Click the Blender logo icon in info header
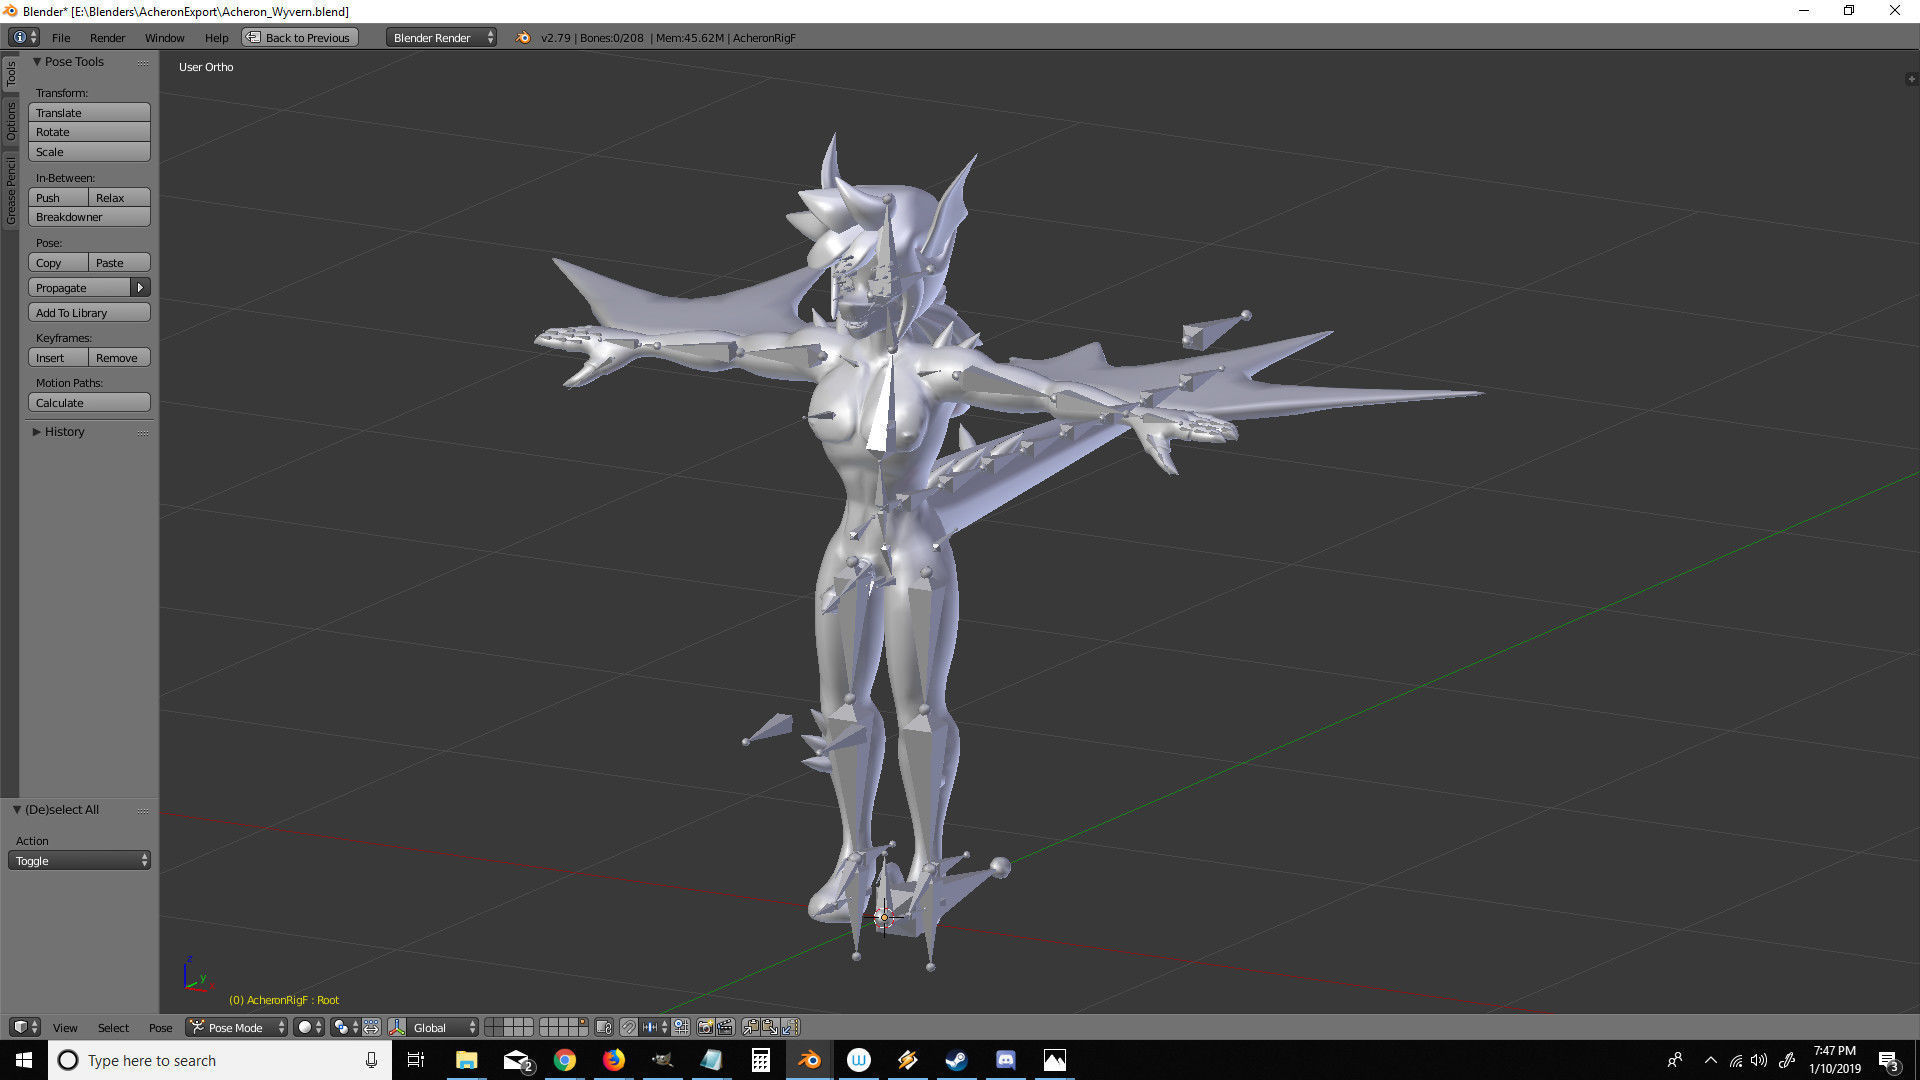The width and height of the screenshot is (1920, 1080). tap(522, 38)
